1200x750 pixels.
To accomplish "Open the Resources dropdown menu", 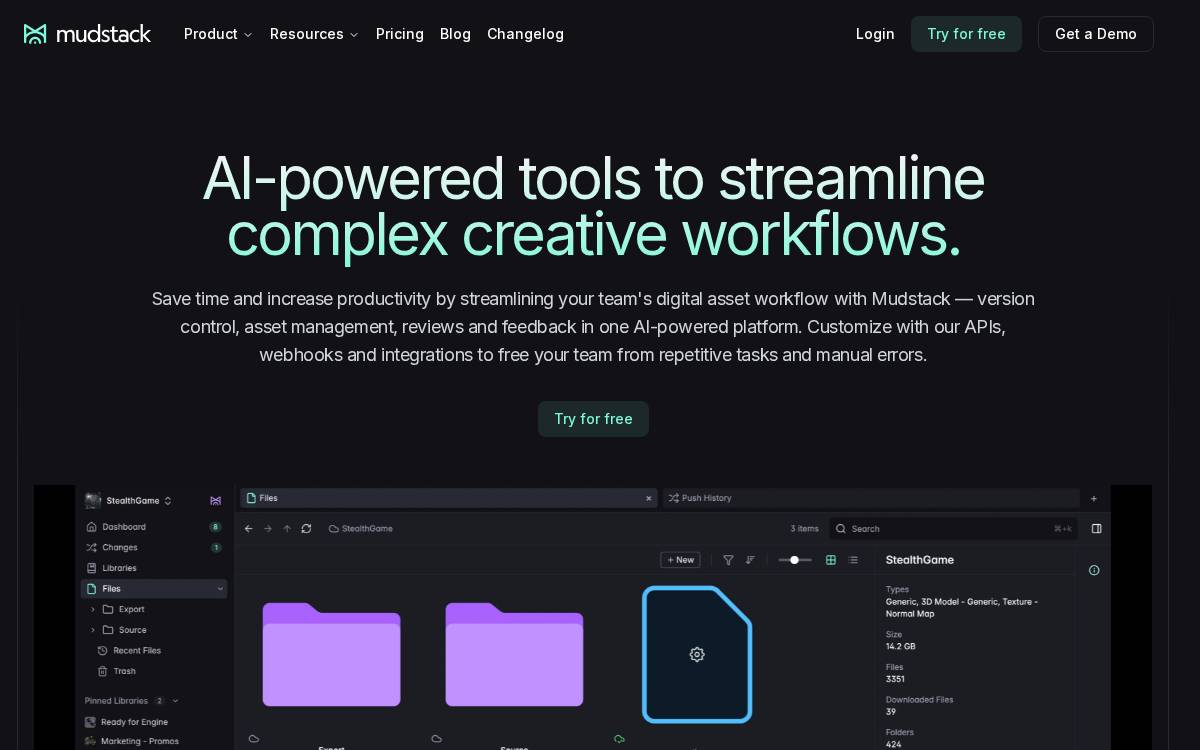I will click(314, 34).
